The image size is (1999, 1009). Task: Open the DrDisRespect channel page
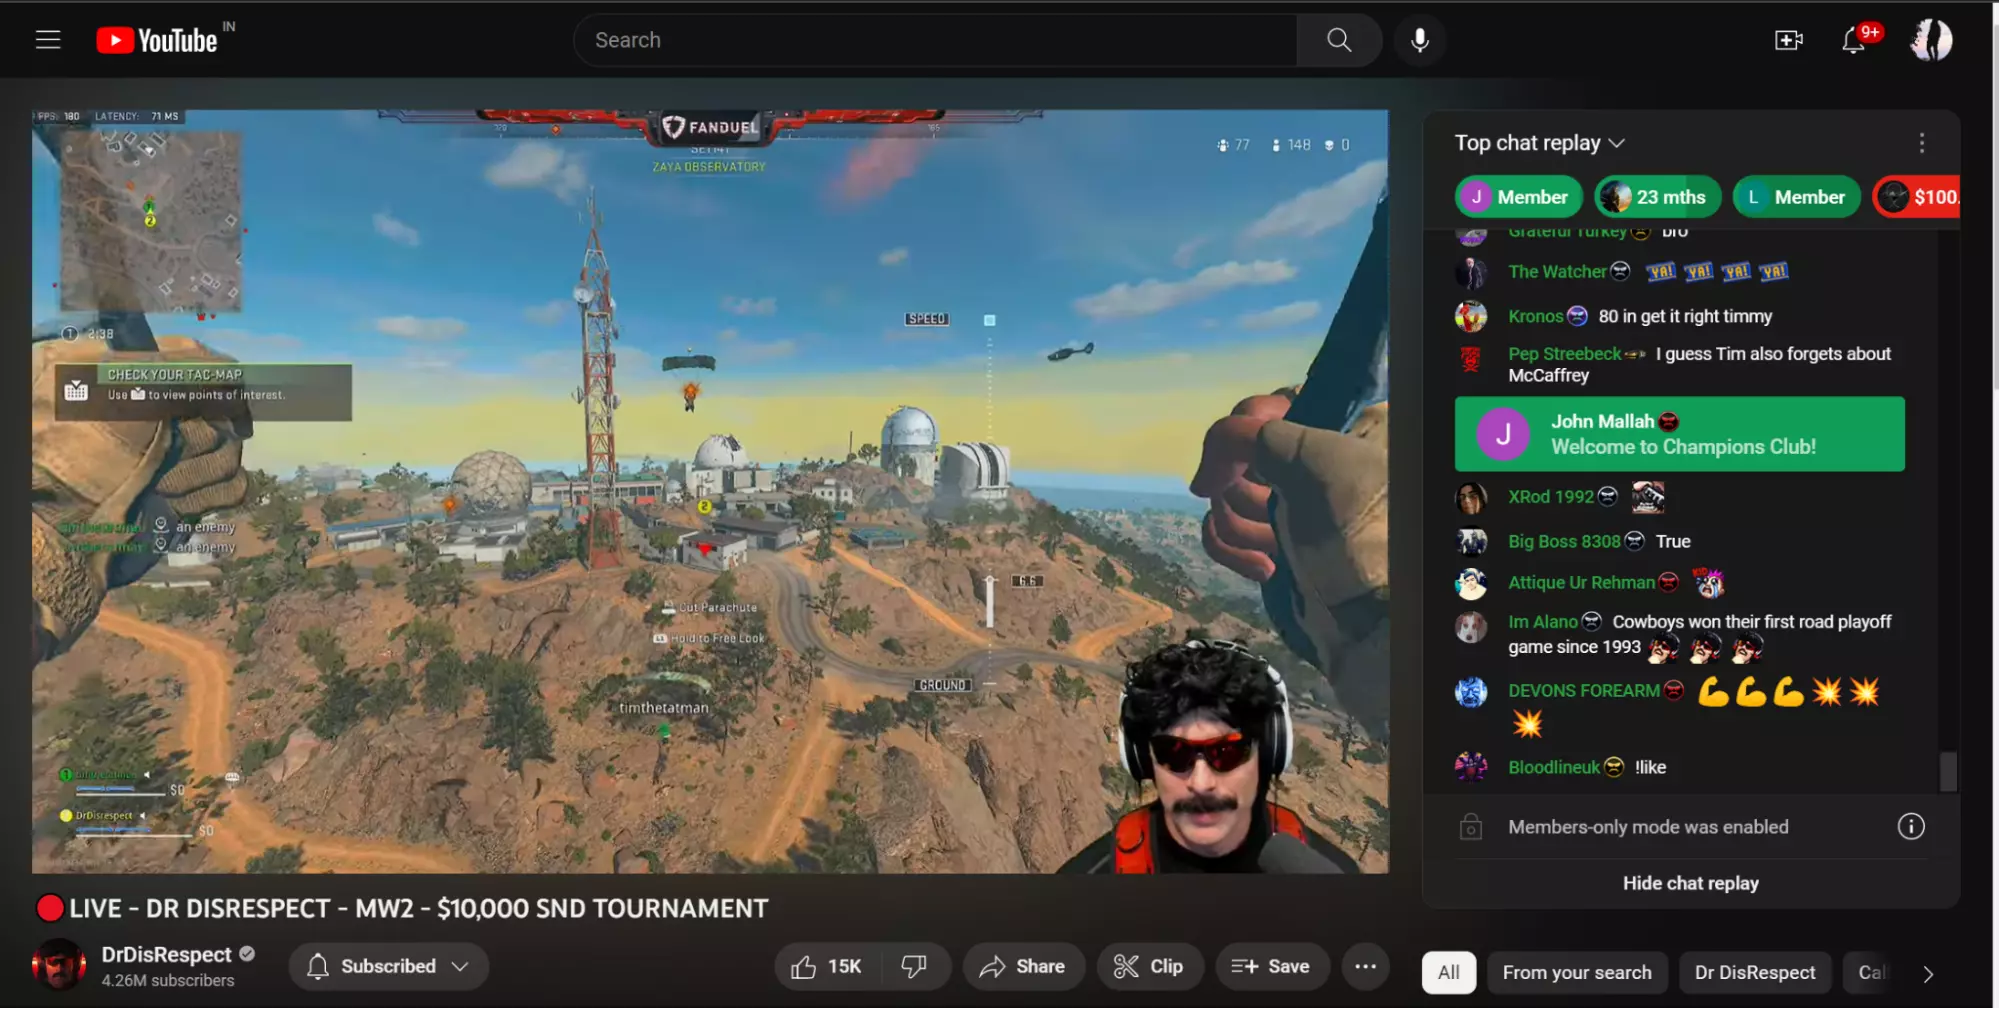coord(165,955)
